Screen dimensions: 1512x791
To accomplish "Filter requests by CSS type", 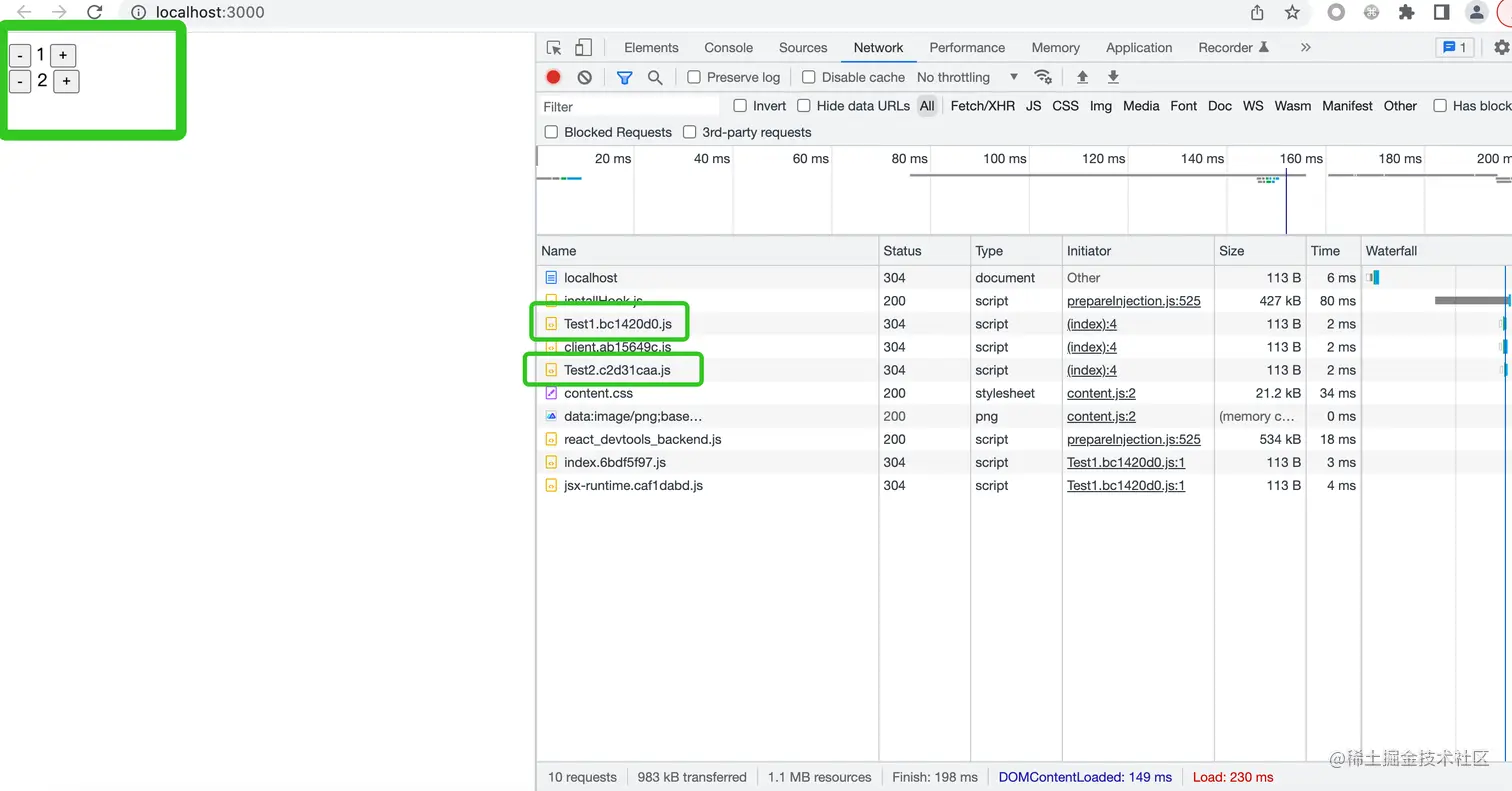I will (x=1065, y=106).
